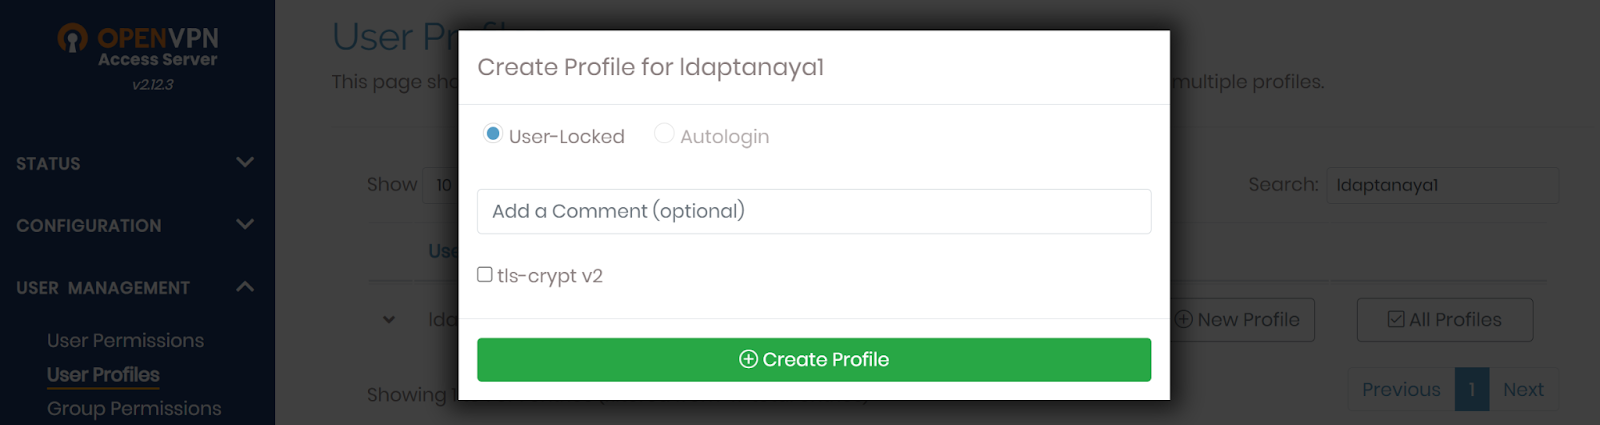Click the plus icon on New Profile
Viewport: 1600px width, 425px height.
[1184, 320]
